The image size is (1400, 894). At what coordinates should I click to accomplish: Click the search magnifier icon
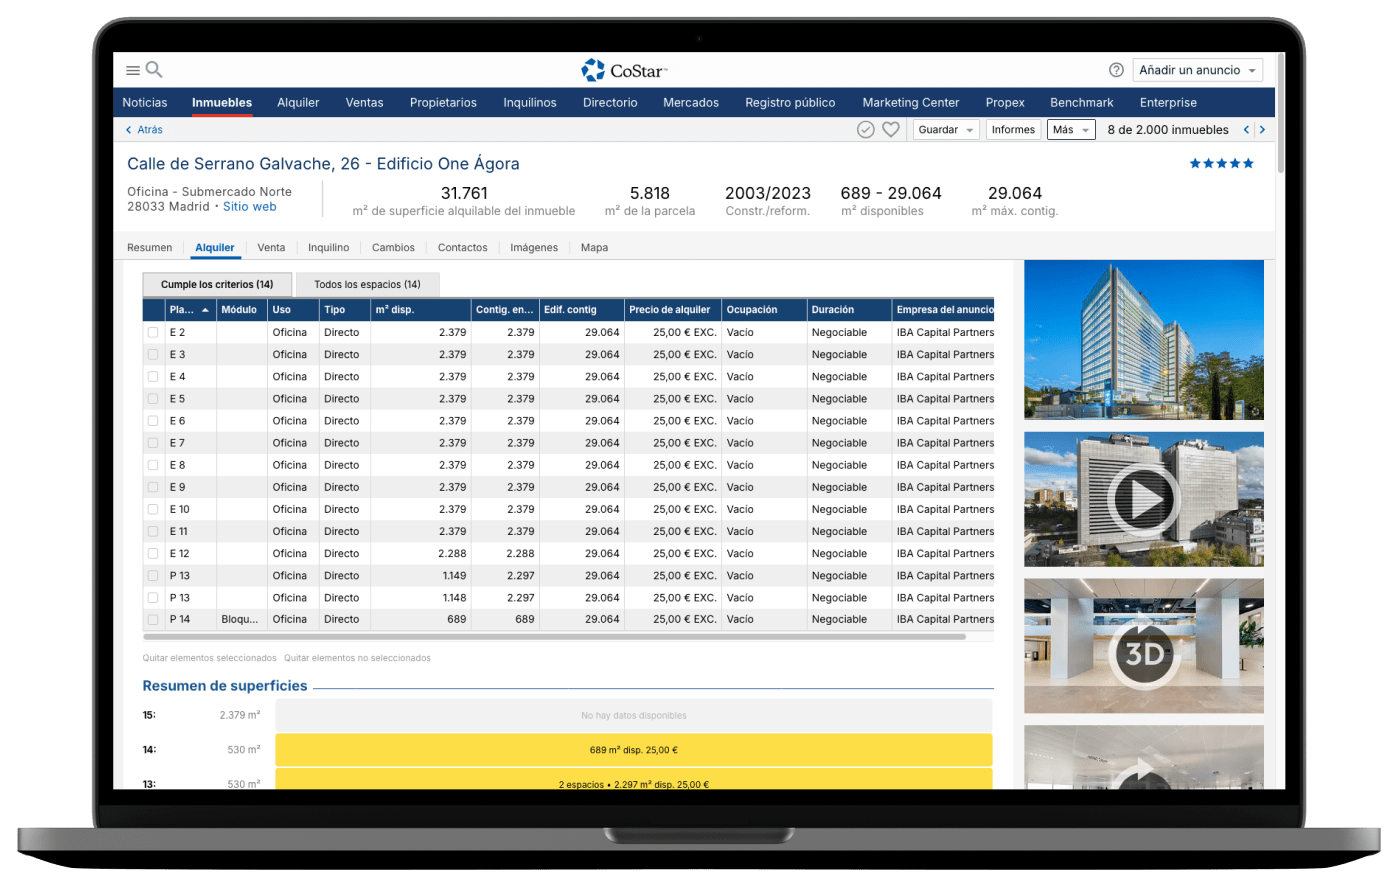154,69
